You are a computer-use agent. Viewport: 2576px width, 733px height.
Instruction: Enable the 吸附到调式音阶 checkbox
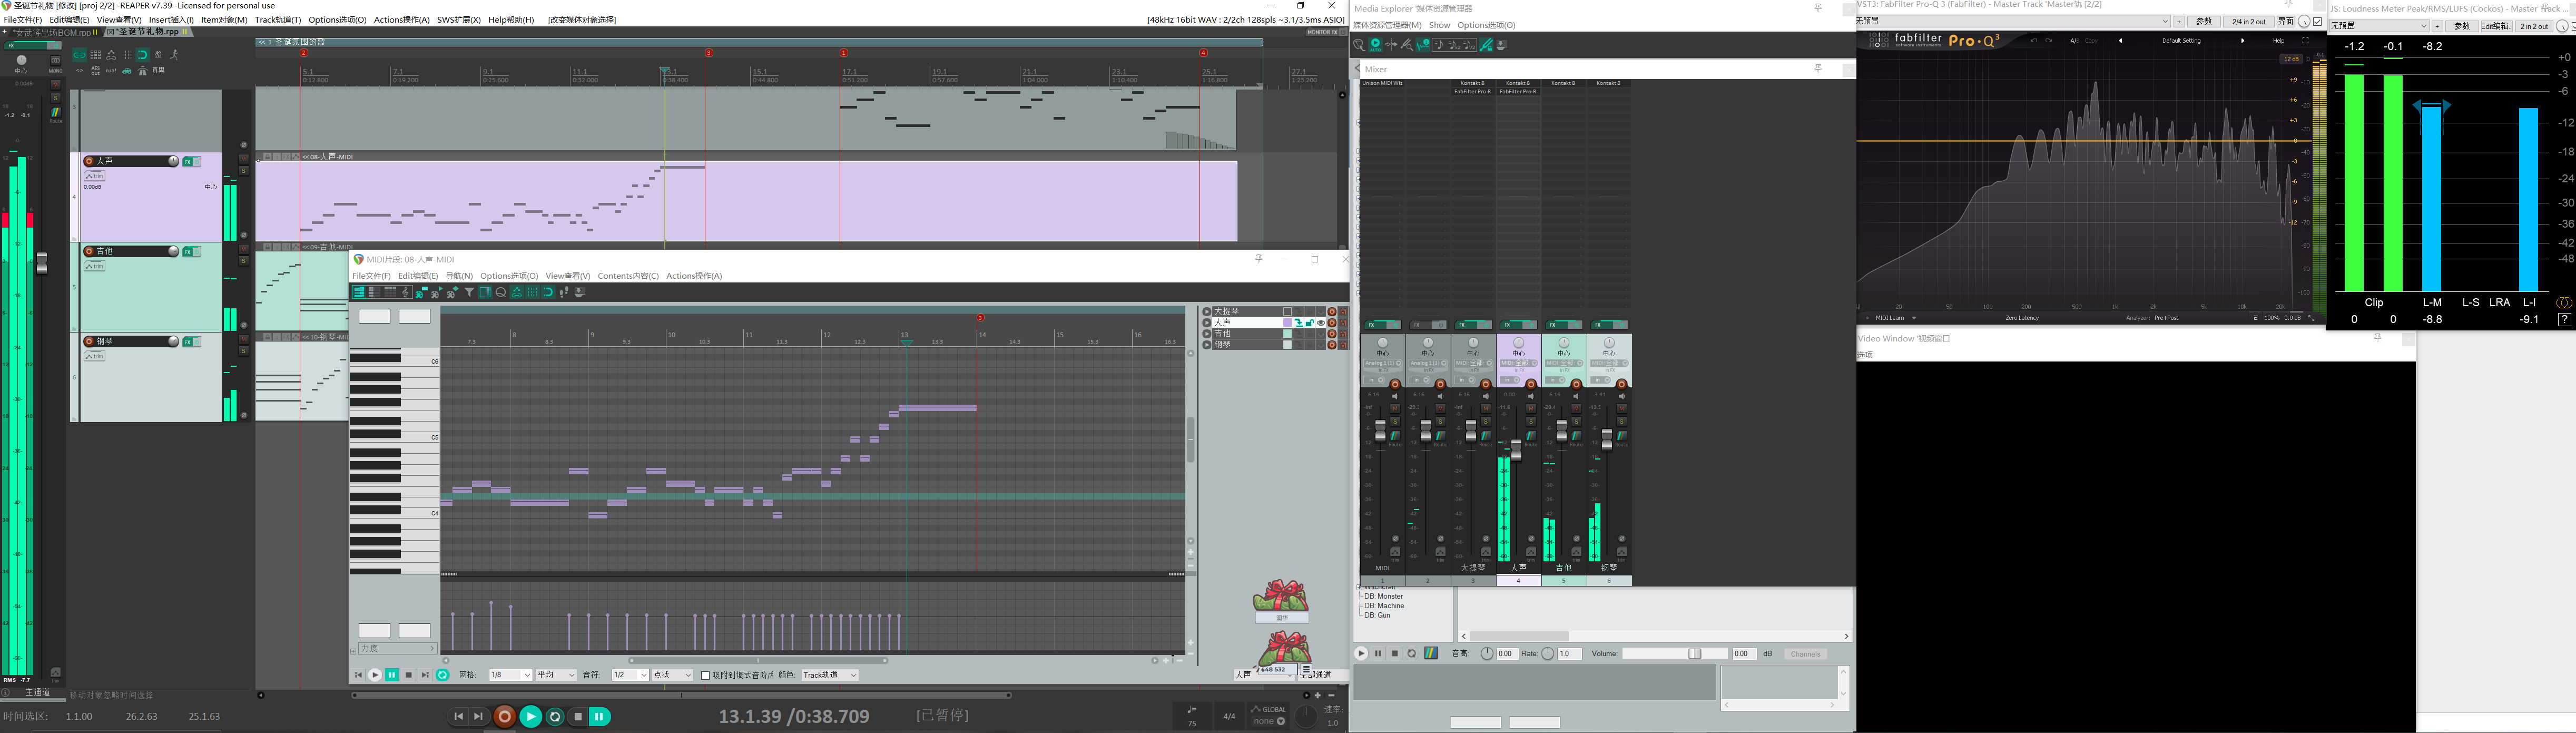pos(705,675)
